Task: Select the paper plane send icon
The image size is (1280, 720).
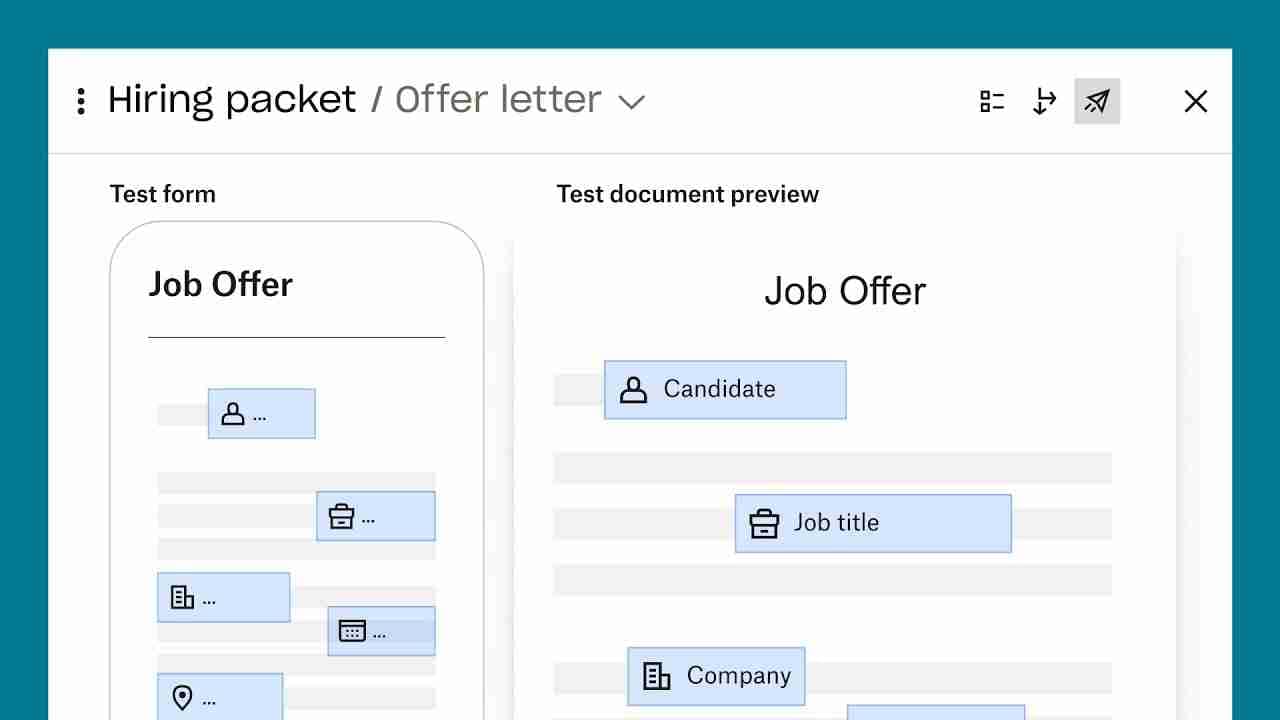Action: pos(1097,101)
